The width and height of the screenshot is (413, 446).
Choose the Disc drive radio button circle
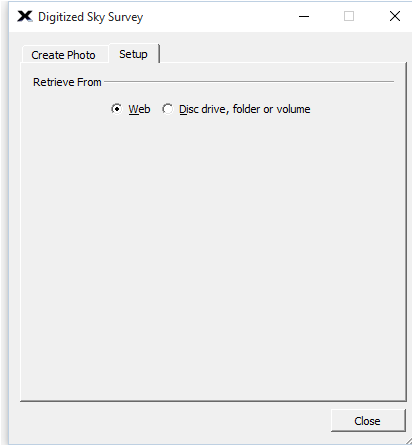[167, 109]
